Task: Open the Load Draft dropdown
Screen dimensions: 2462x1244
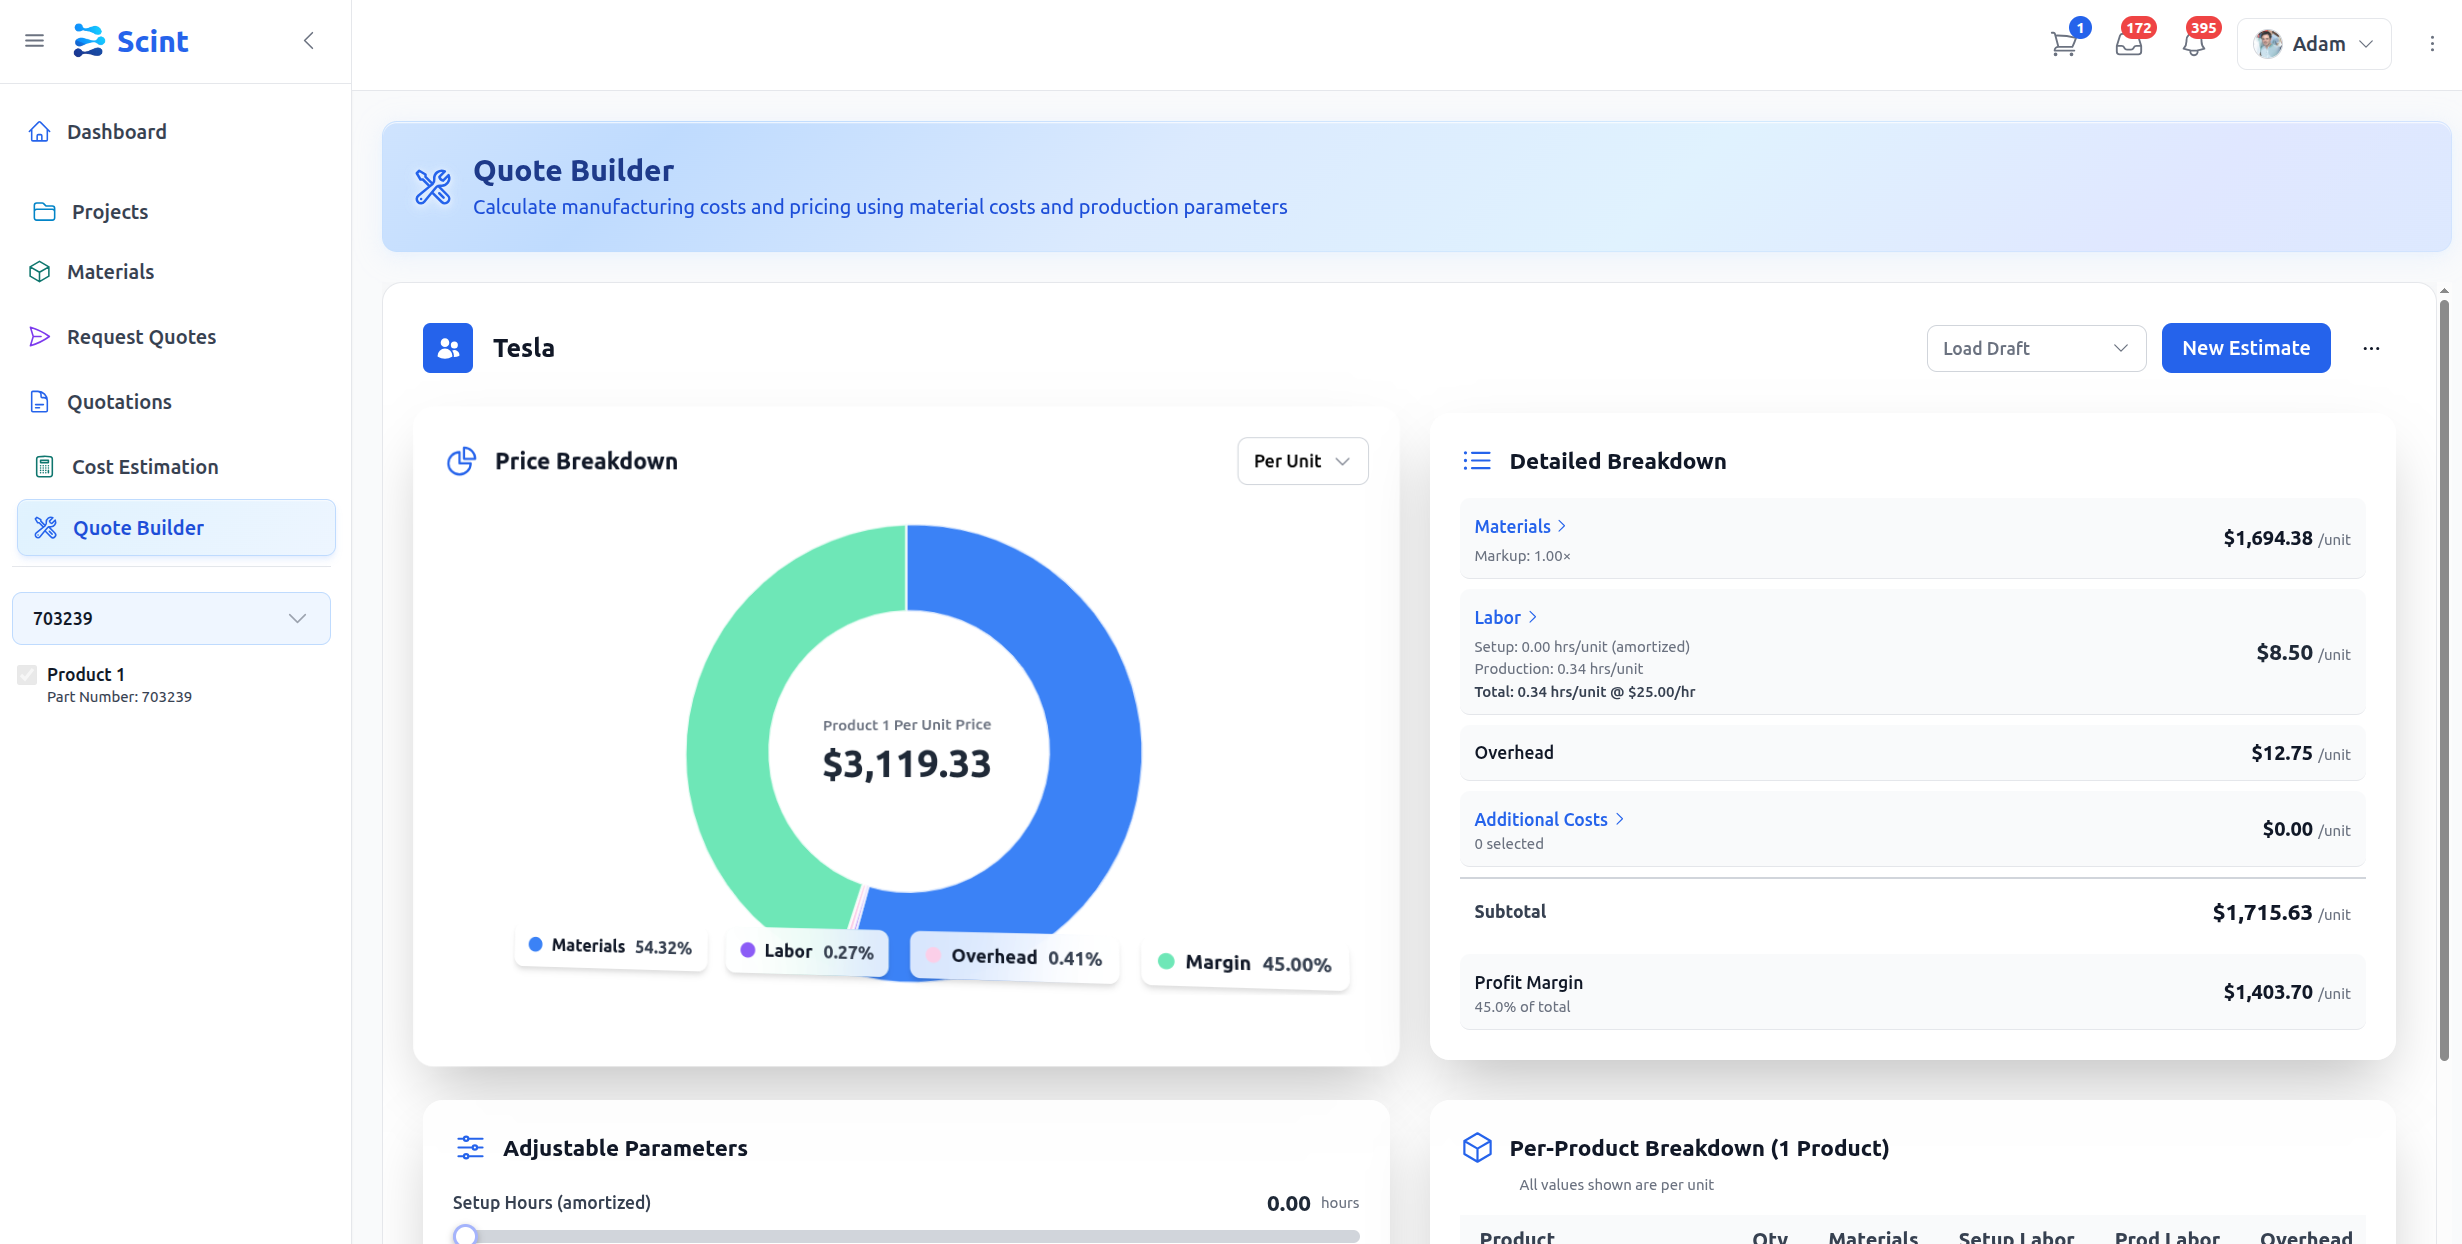Action: 2036,348
